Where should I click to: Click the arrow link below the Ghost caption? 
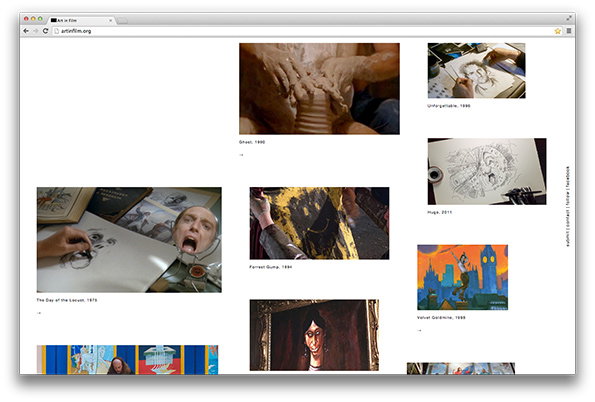(241, 155)
